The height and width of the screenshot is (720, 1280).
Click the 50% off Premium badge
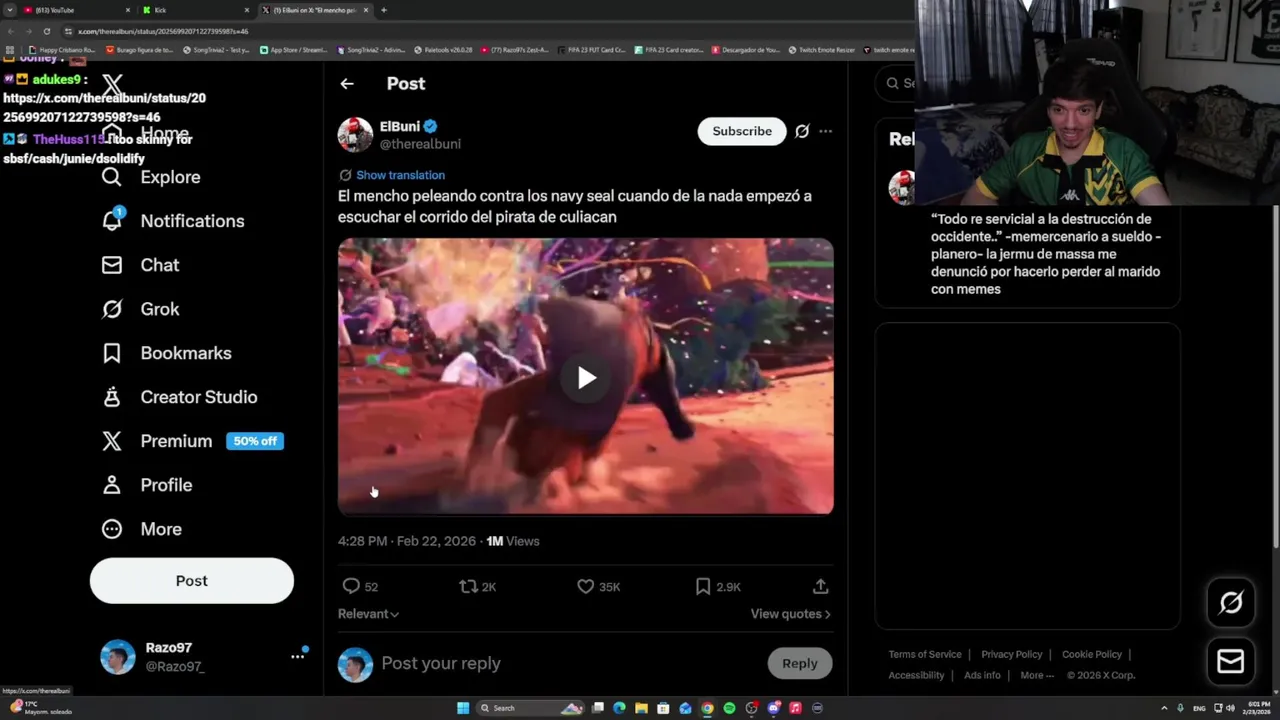[255, 441]
